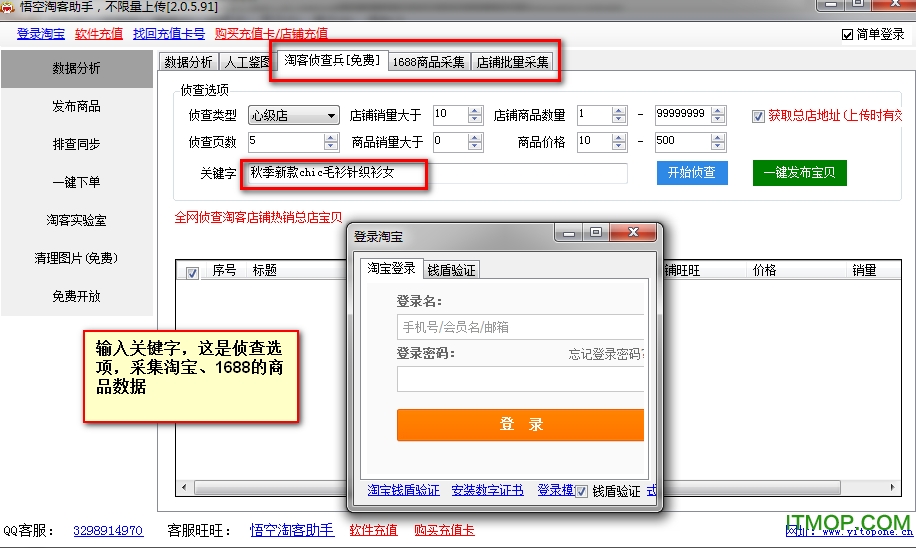Image resolution: width=916 pixels, height=548 pixels.
Task: Click the 店铺销量大于 number field
Action: click(x=450, y=115)
